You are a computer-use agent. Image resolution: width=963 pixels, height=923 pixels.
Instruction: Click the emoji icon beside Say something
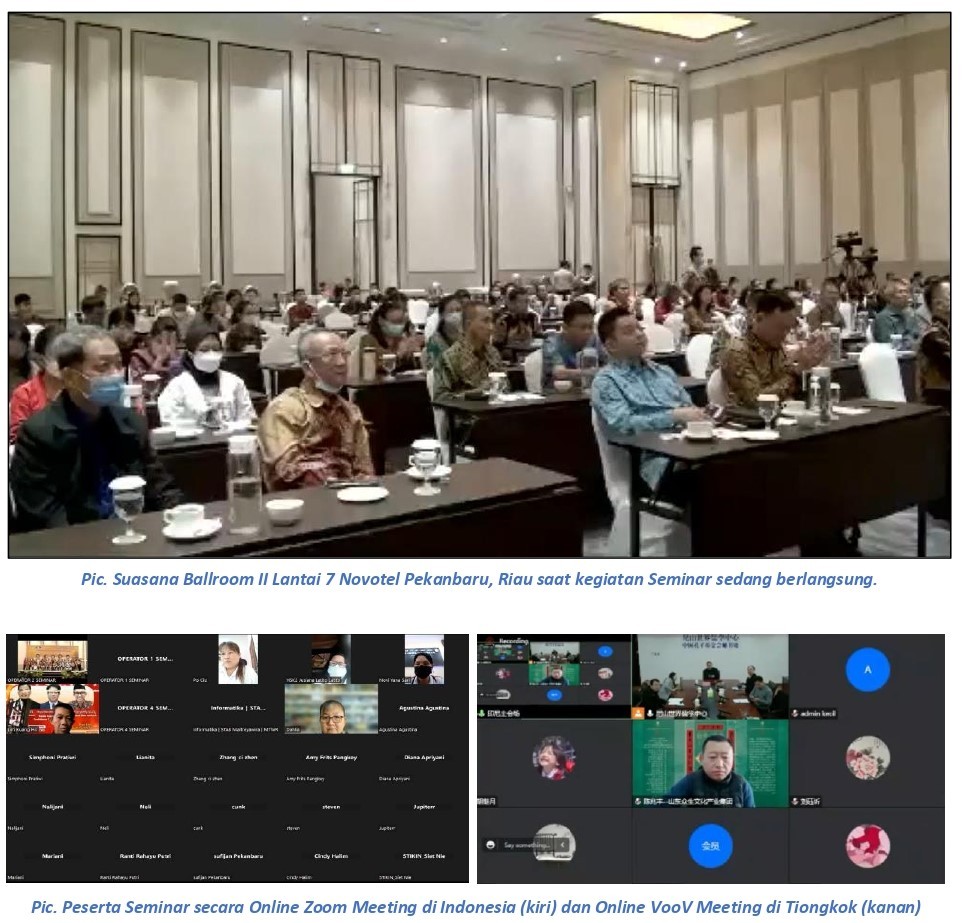[489, 845]
